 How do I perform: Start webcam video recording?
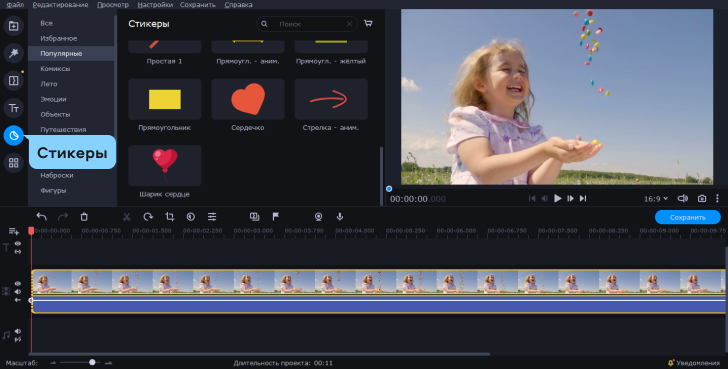pos(318,216)
